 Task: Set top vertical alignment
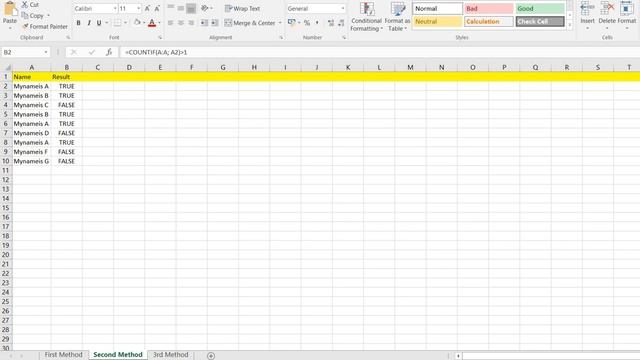171,8
